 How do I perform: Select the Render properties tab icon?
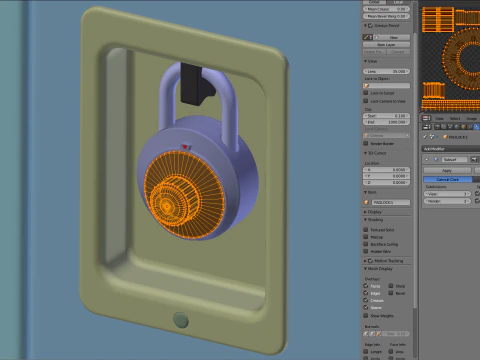(437, 127)
